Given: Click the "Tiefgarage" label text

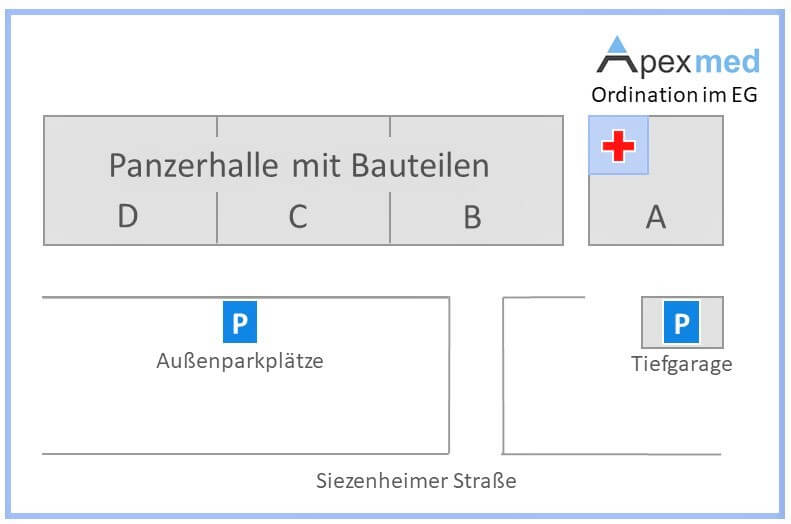Looking at the screenshot, I should (x=682, y=364).
